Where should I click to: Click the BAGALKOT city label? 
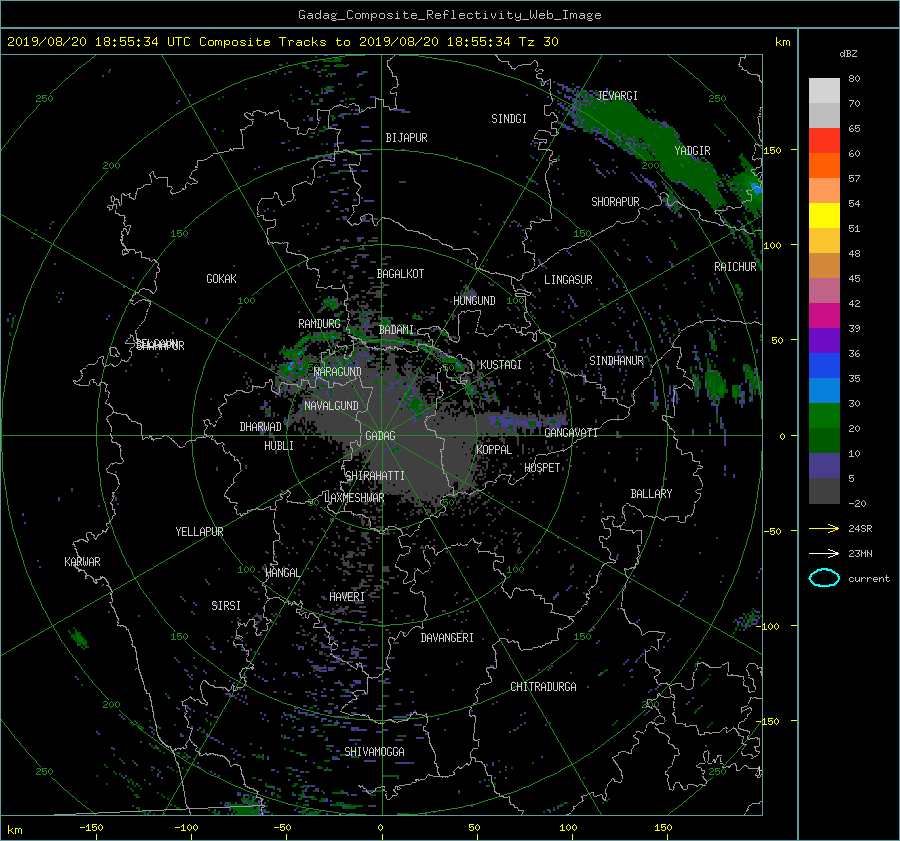(400, 274)
